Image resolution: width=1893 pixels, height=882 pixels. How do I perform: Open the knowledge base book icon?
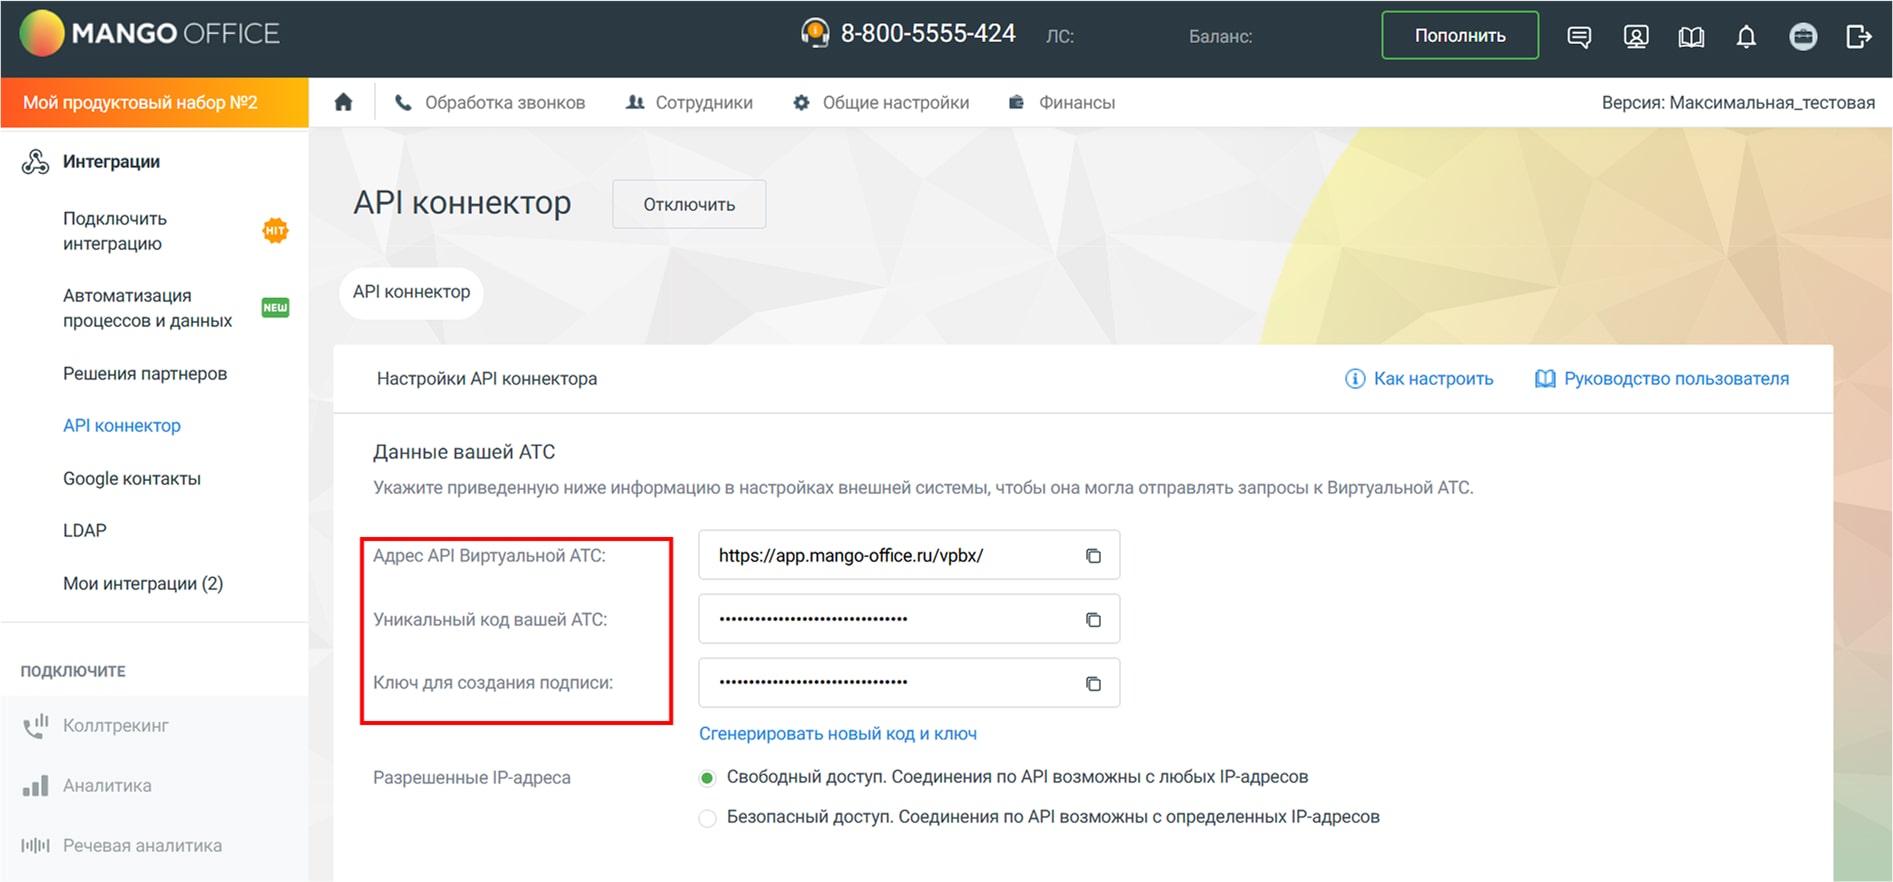pos(1691,37)
